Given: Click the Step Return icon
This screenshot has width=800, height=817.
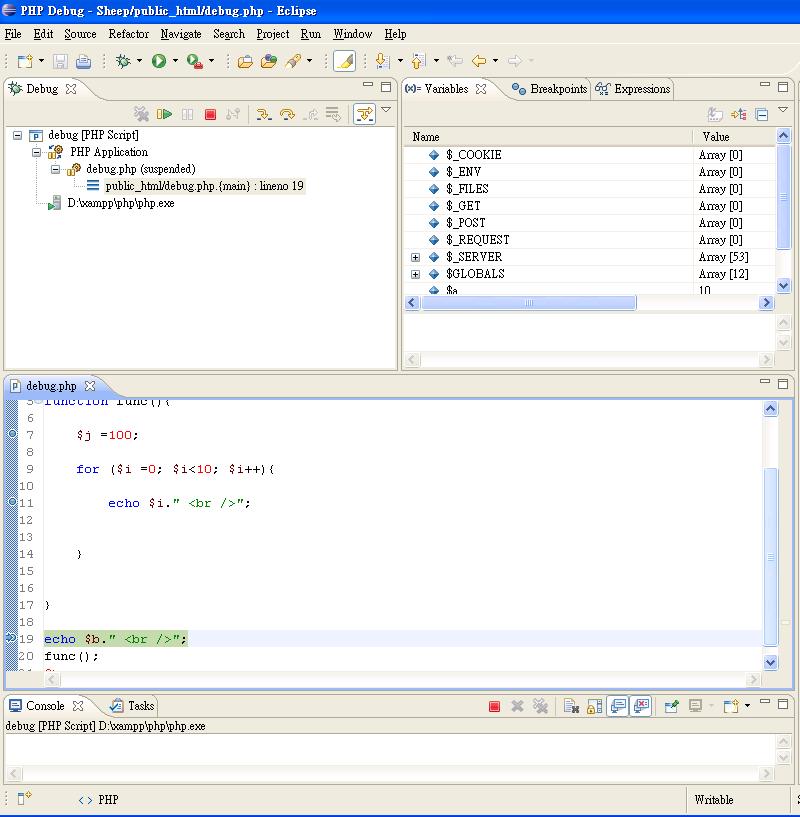Looking at the screenshot, I should pyautogui.click(x=311, y=114).
